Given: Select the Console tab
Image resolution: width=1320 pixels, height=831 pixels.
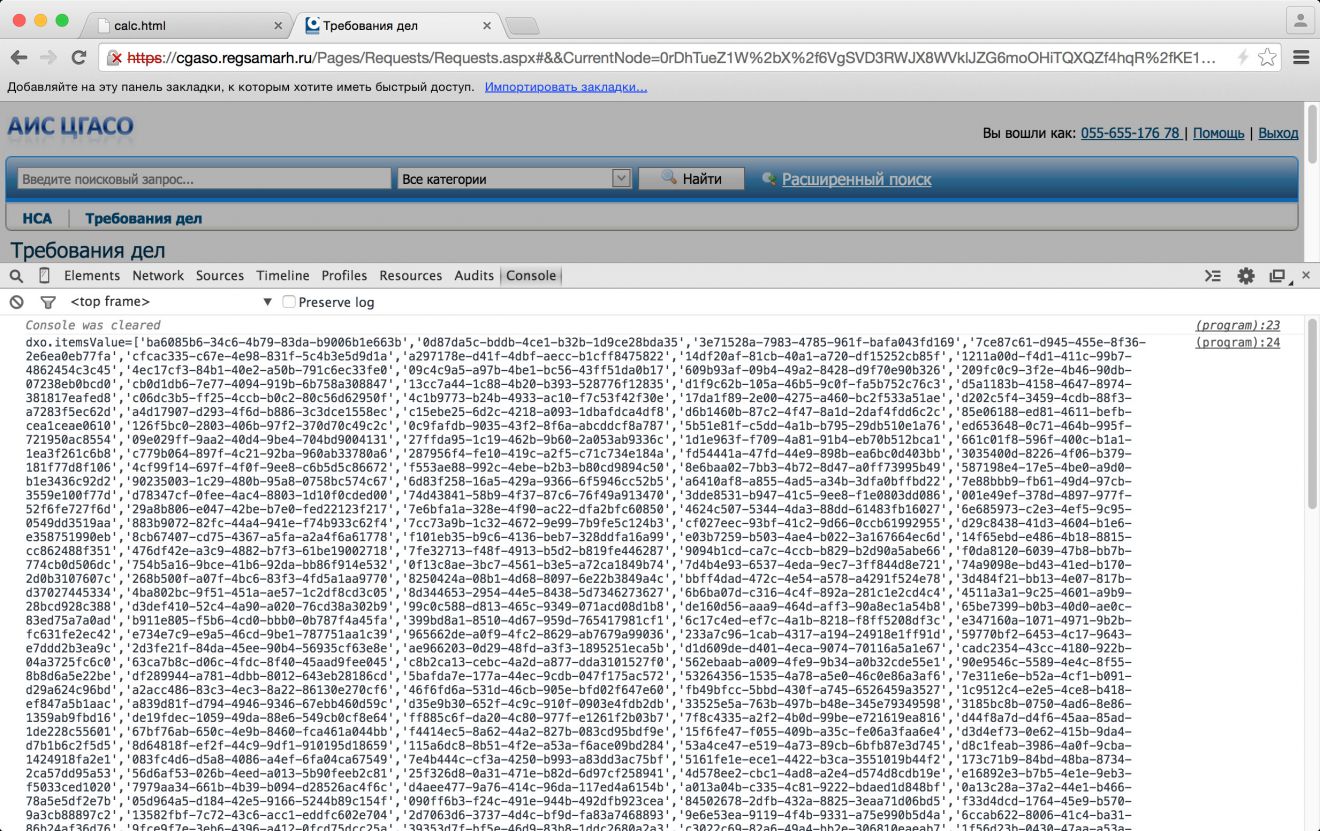Looking at the screenshot, I should 531,276.
